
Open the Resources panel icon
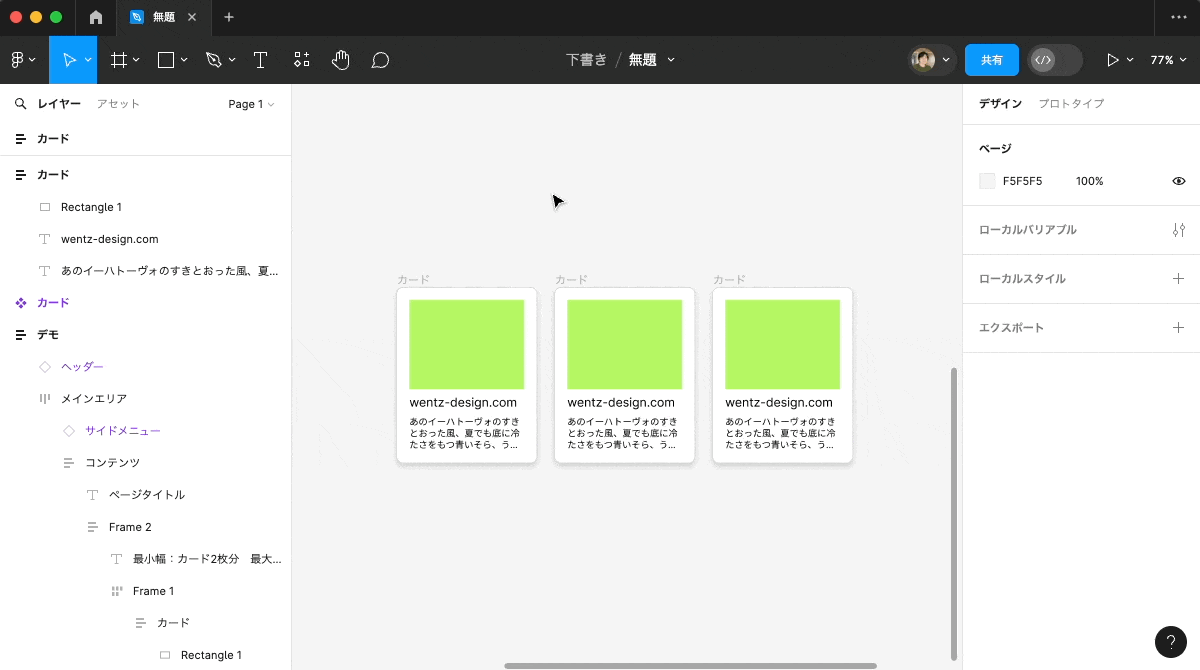(x=301, y=59)
